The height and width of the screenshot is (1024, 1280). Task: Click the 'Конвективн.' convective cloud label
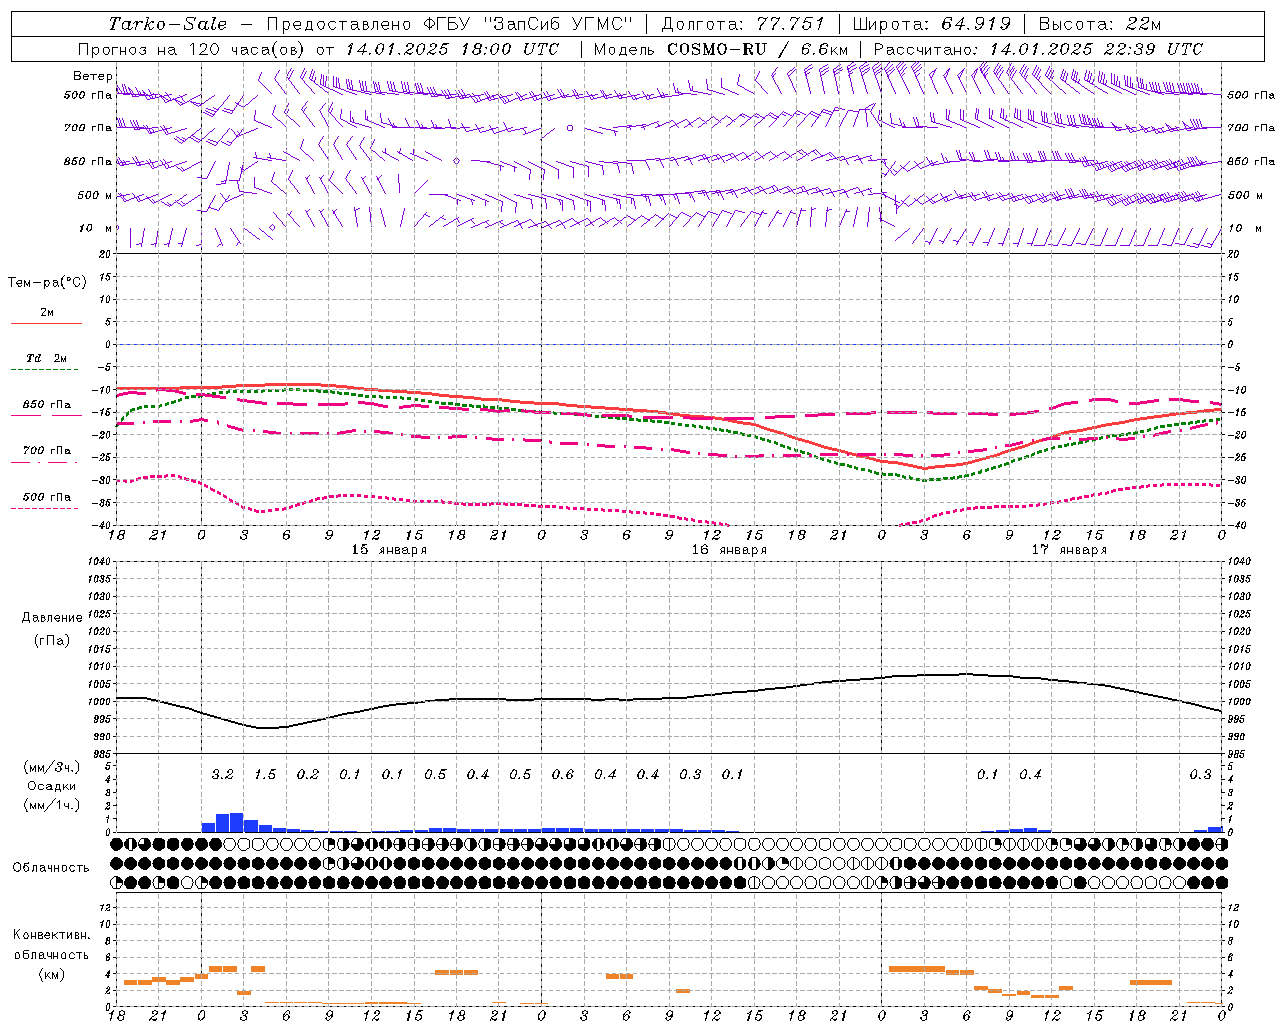tap(51, 935)
